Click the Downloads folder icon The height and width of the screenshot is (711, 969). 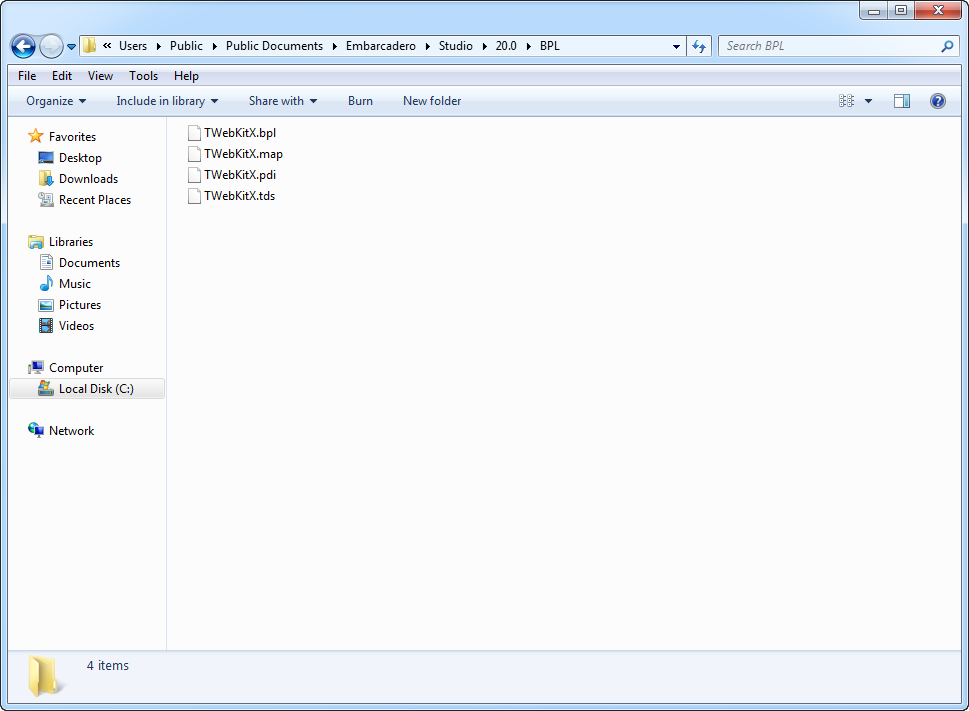point(46,179)
